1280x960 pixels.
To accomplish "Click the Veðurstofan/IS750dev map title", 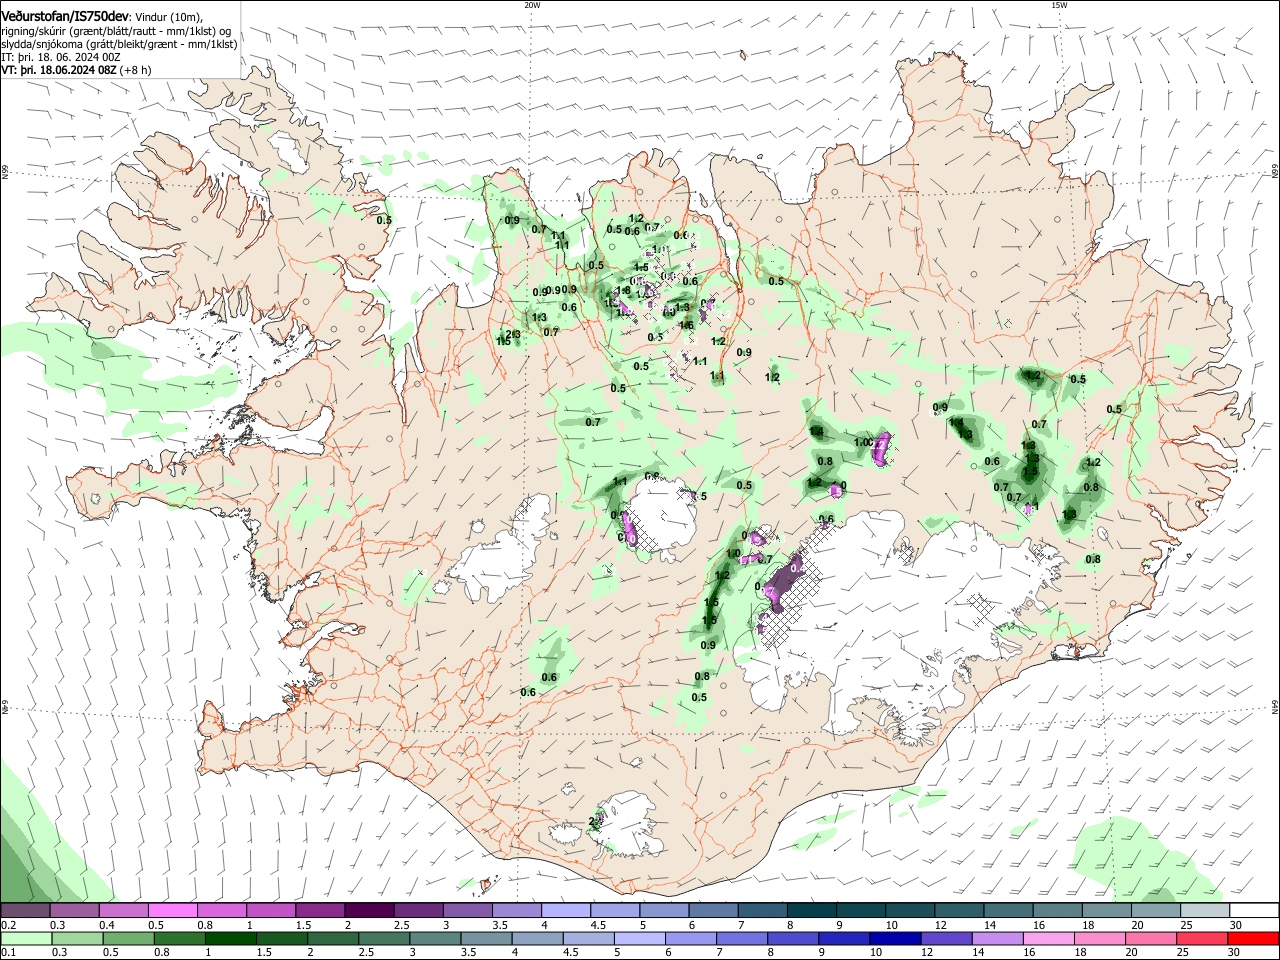I will point(65,16).
